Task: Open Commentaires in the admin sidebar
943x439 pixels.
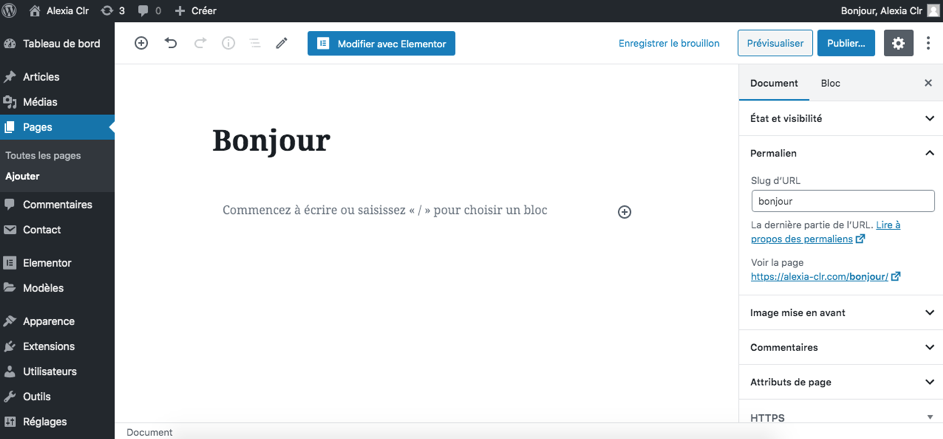Action: (x=57, y=204)
